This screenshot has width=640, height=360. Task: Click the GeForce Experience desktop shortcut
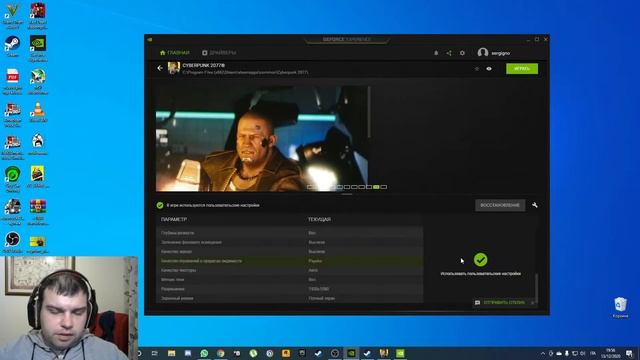coord(38,48)
